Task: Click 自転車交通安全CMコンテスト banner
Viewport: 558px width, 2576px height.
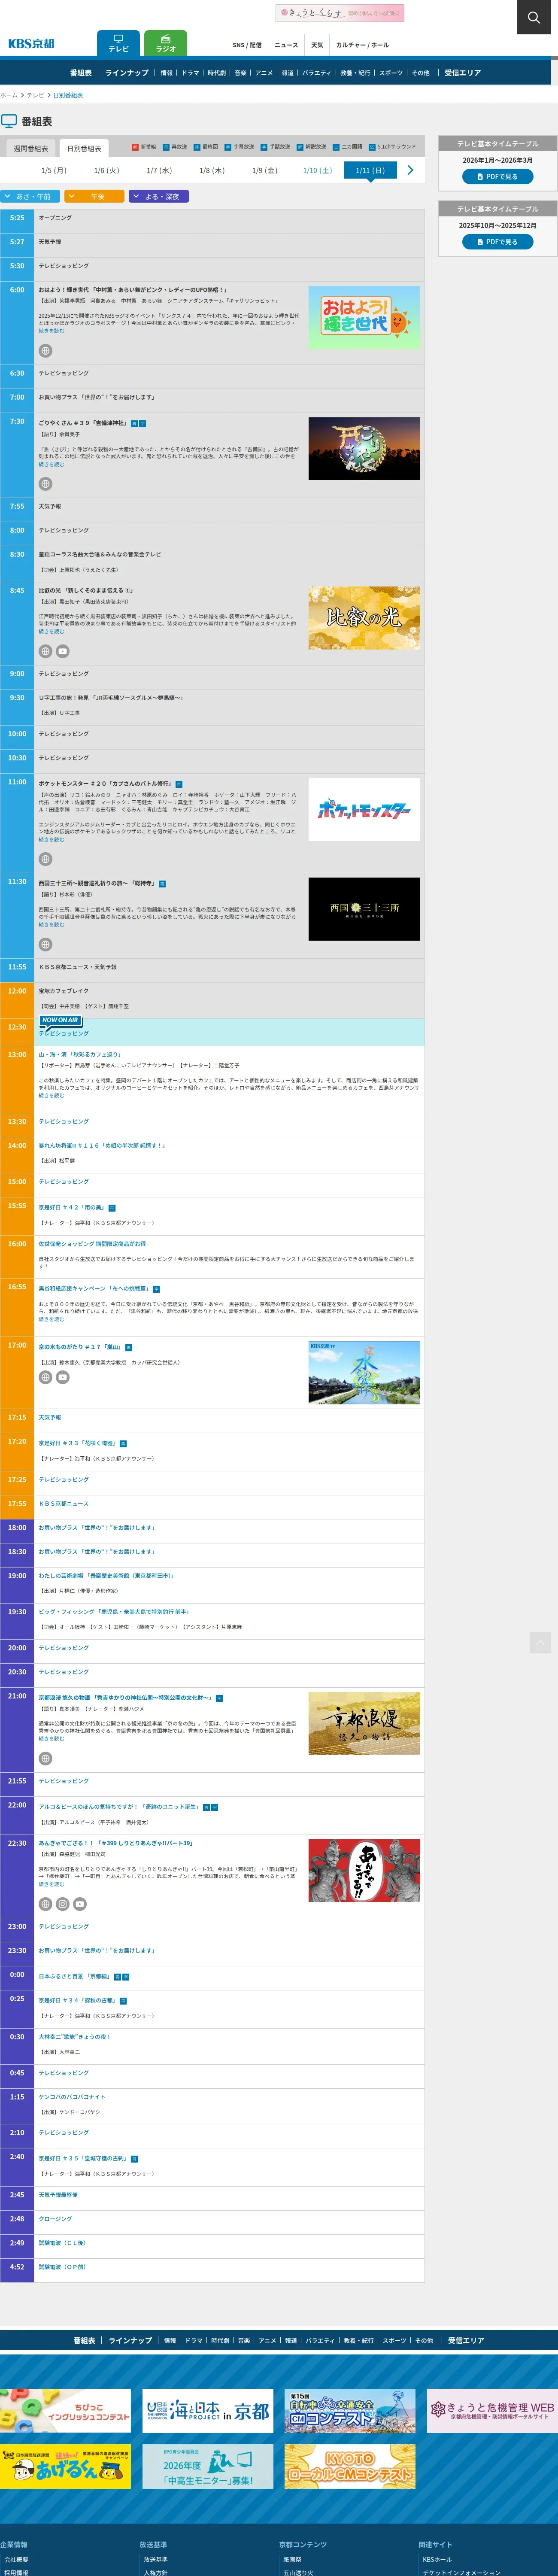Action: [x=350, y=2411]
